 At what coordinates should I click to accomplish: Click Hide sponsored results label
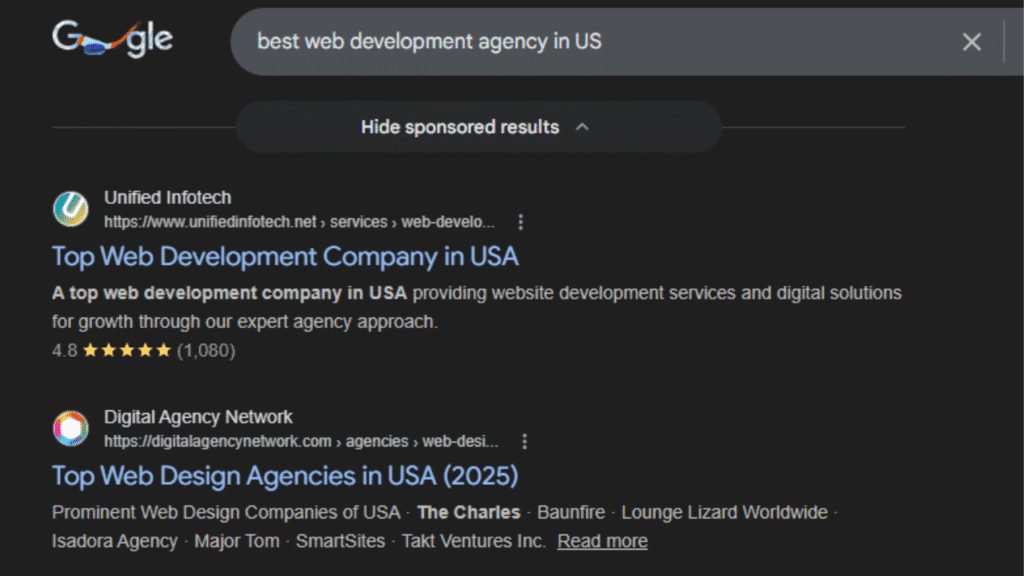(460, 127)
